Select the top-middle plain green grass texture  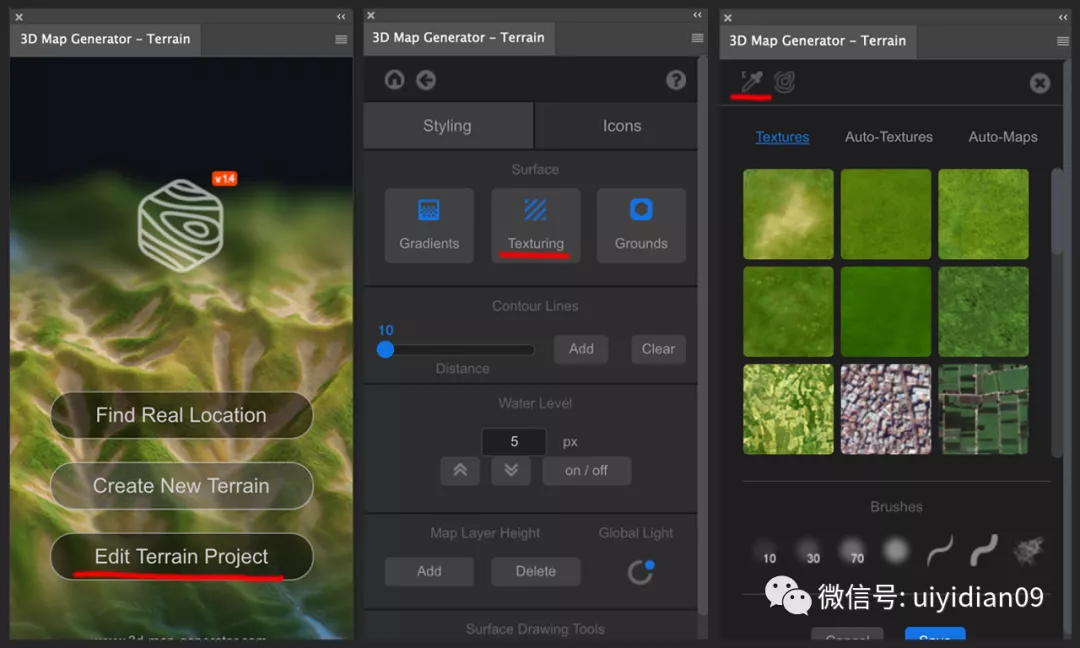[886, 214]
